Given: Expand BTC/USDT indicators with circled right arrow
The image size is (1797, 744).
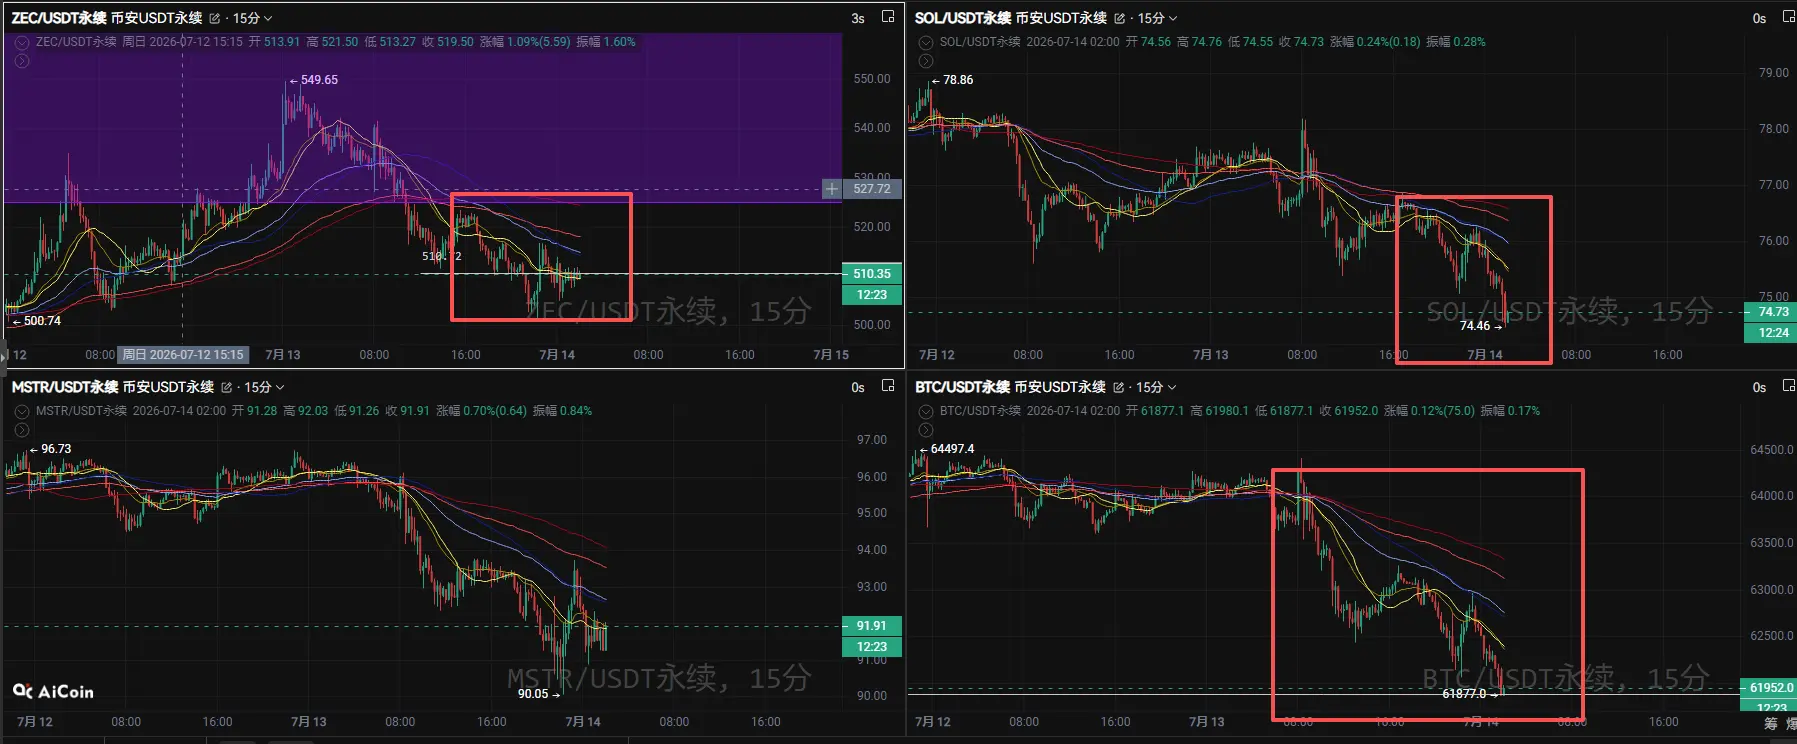Looking at the screenshot, I should point(926,430).
